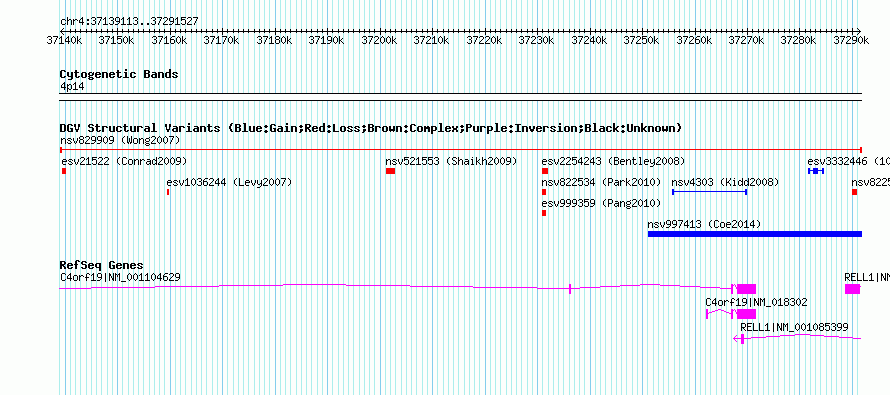
Task: Click the exon block under C4orf19|NM_018302
Action: tap(746, 314)
